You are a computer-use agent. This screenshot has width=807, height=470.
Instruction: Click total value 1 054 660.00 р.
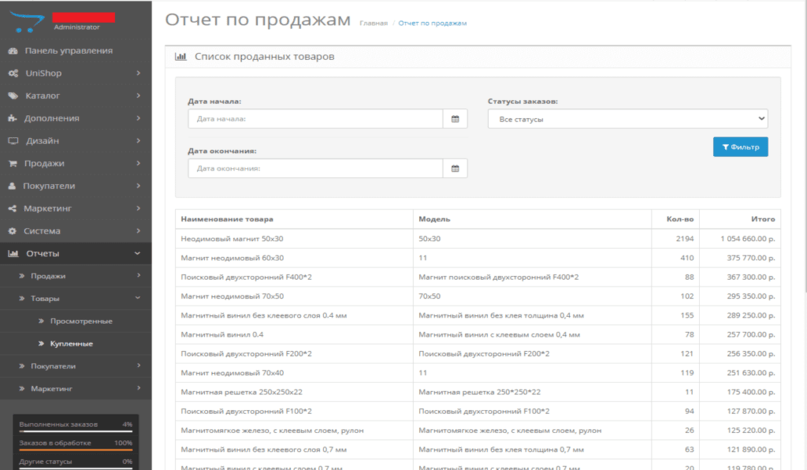point(748,239)
